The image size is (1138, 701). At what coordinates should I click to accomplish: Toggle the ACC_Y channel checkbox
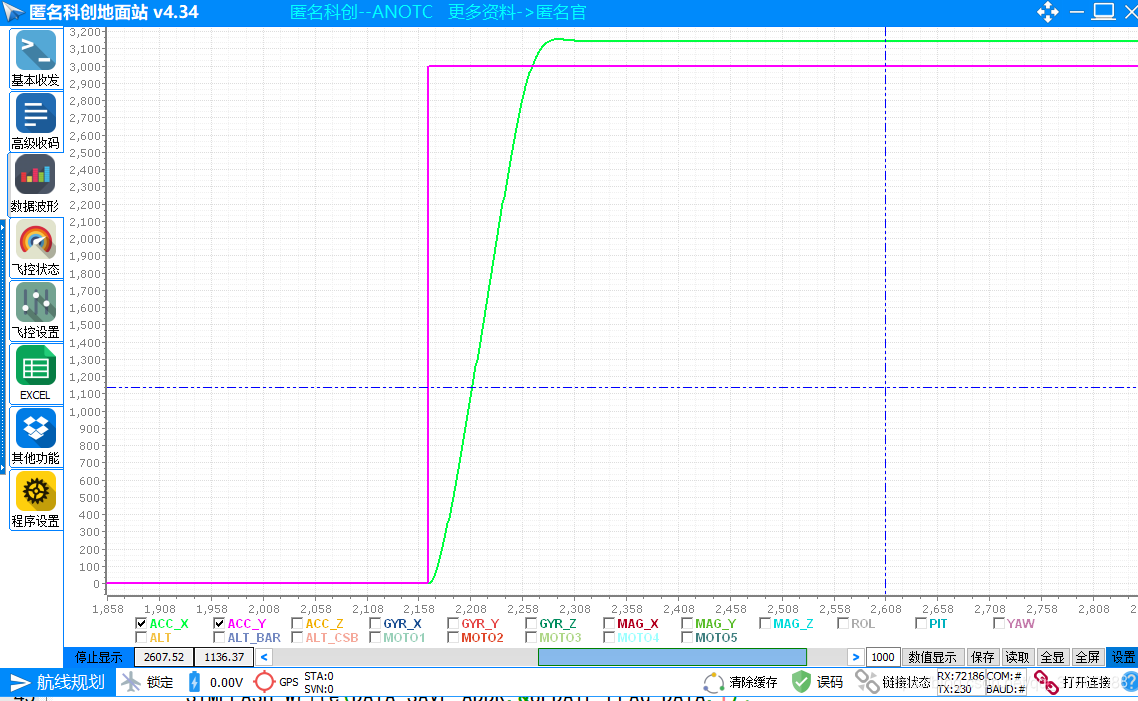pos(219,623)
